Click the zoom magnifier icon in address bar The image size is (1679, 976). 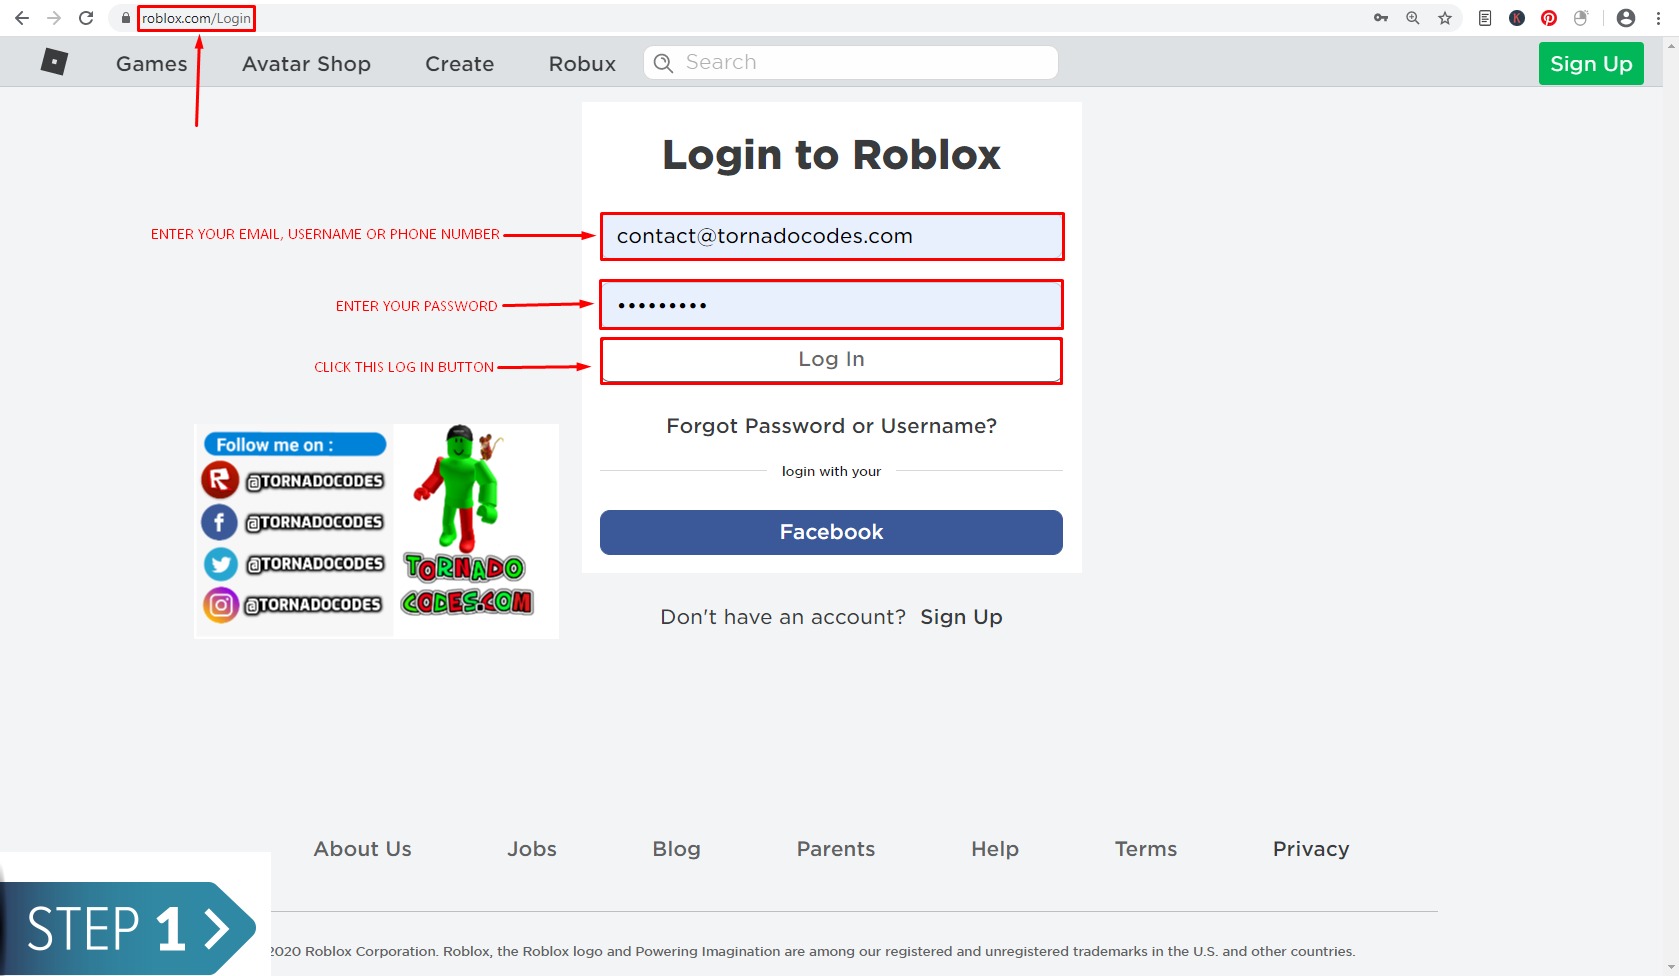pos(1413,18)
